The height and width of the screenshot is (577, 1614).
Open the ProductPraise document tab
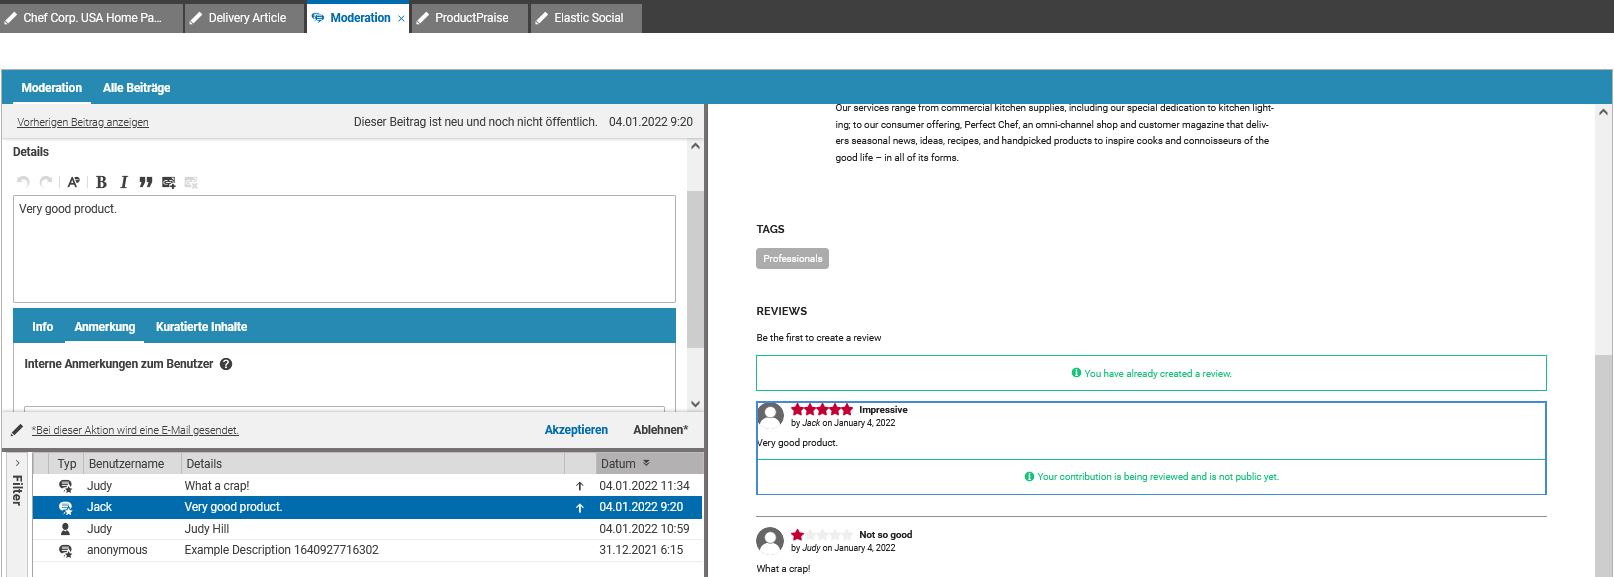pos(471,18)
